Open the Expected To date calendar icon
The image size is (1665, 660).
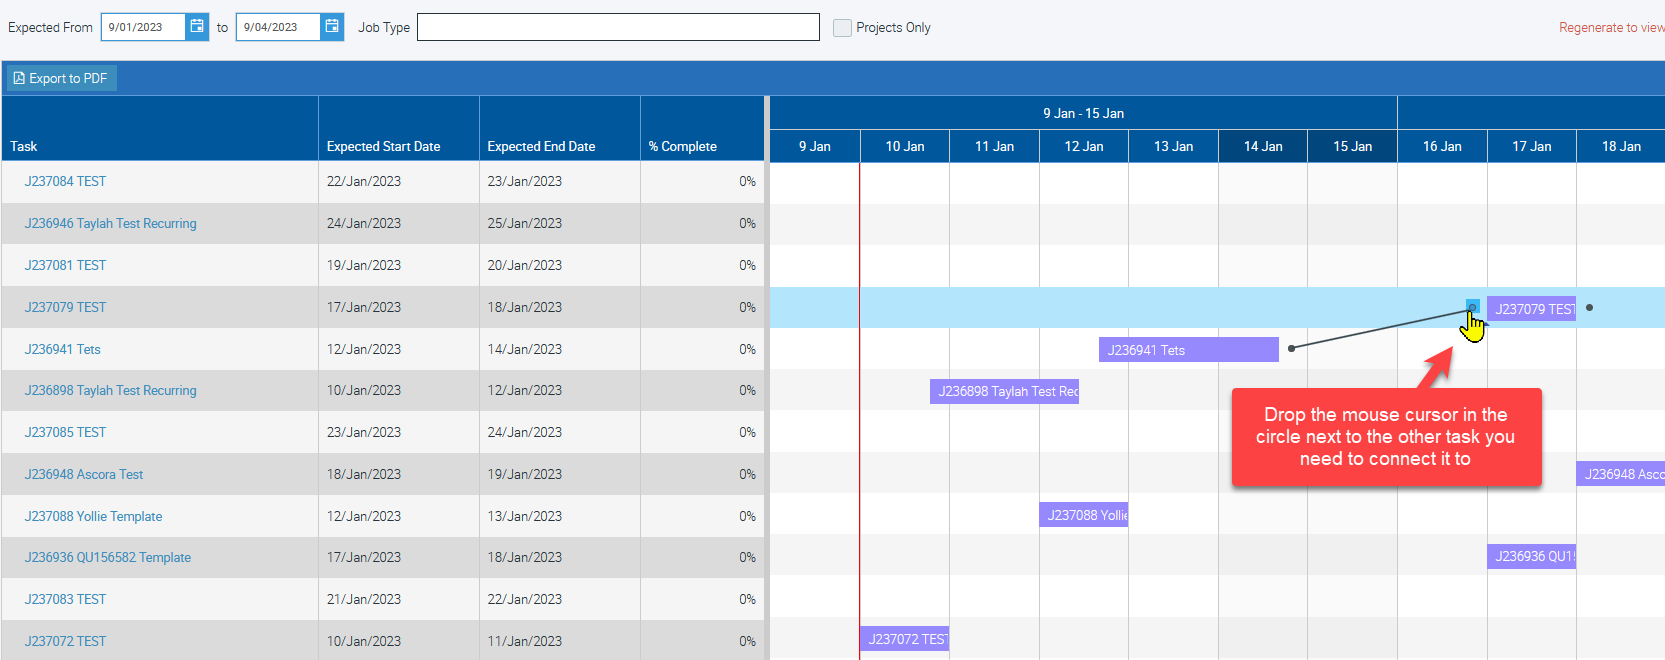pos(332,27)
